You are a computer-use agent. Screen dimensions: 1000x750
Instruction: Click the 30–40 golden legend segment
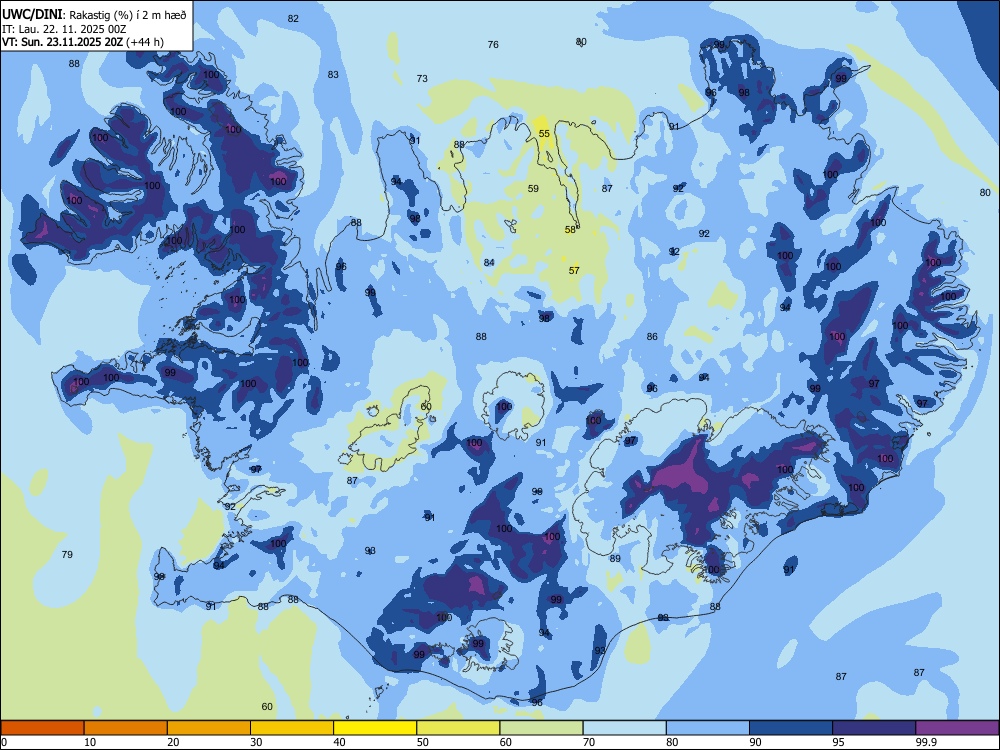tap(292, 728)
